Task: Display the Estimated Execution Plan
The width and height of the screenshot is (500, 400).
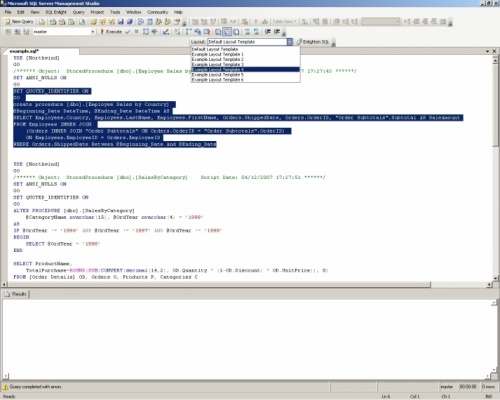Action: (146, 32)
